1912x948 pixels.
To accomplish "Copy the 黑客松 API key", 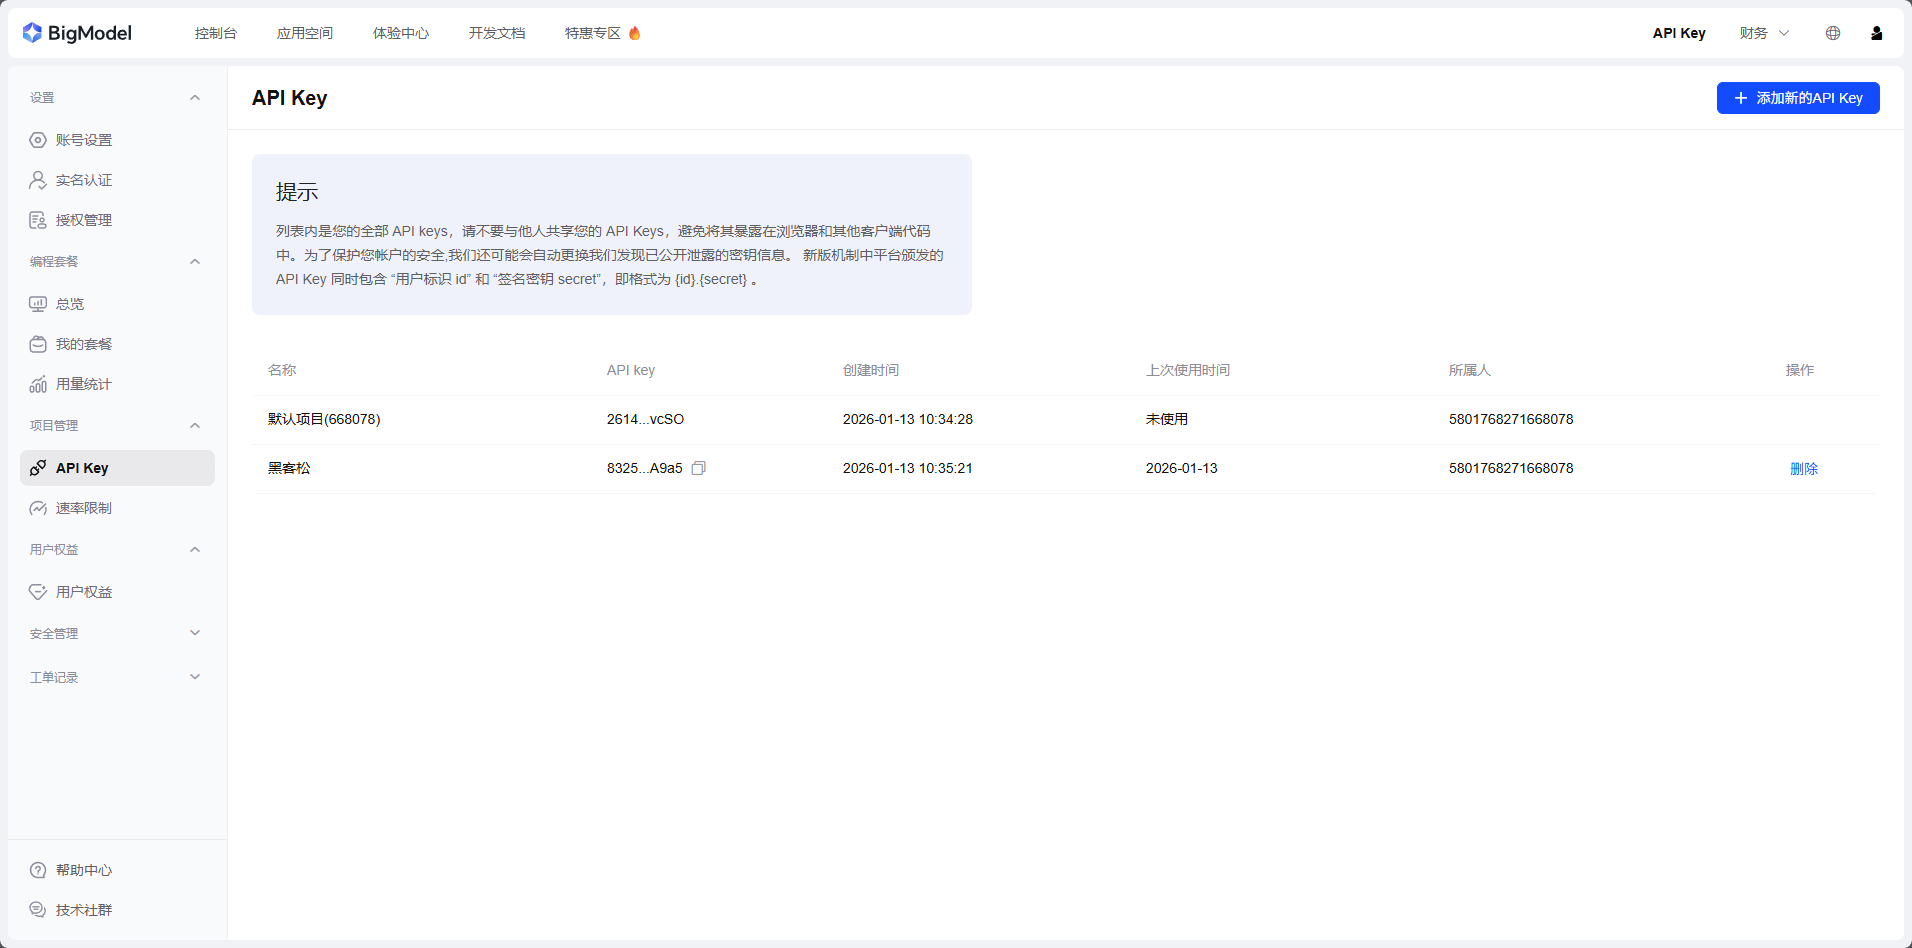I will point(699,468).
